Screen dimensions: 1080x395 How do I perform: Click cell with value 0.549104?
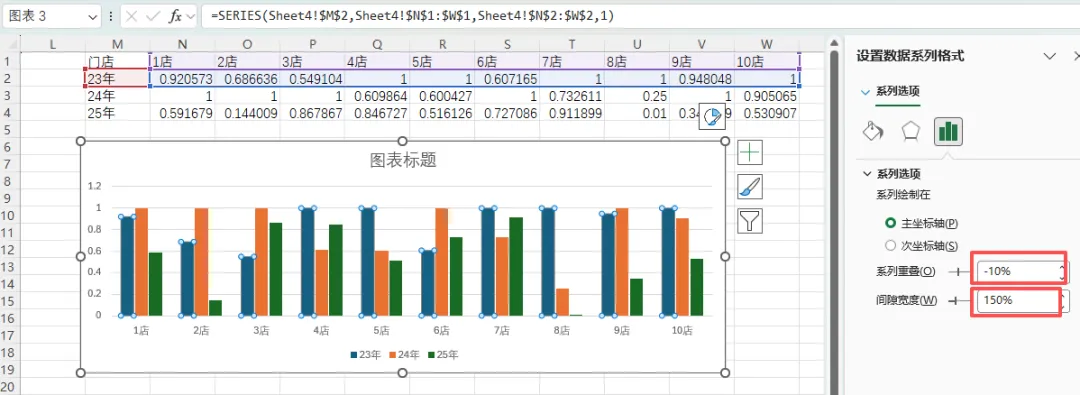tap(312, 79)
